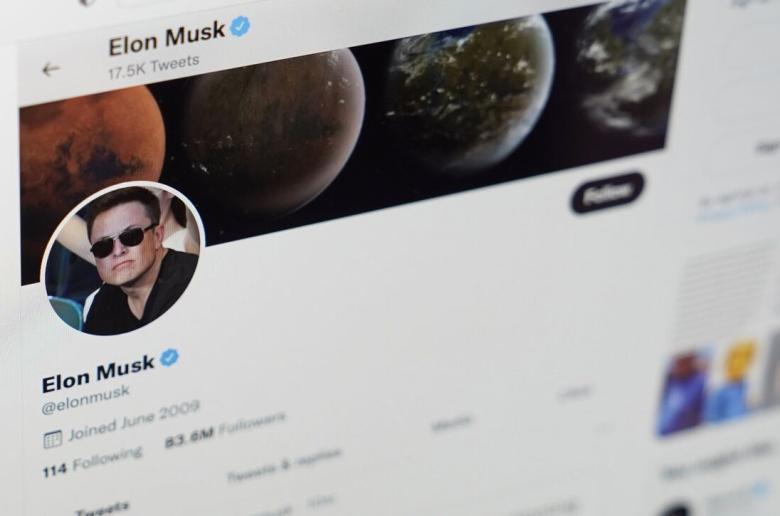Open the 114 Following list

click(x=93, y=462)
